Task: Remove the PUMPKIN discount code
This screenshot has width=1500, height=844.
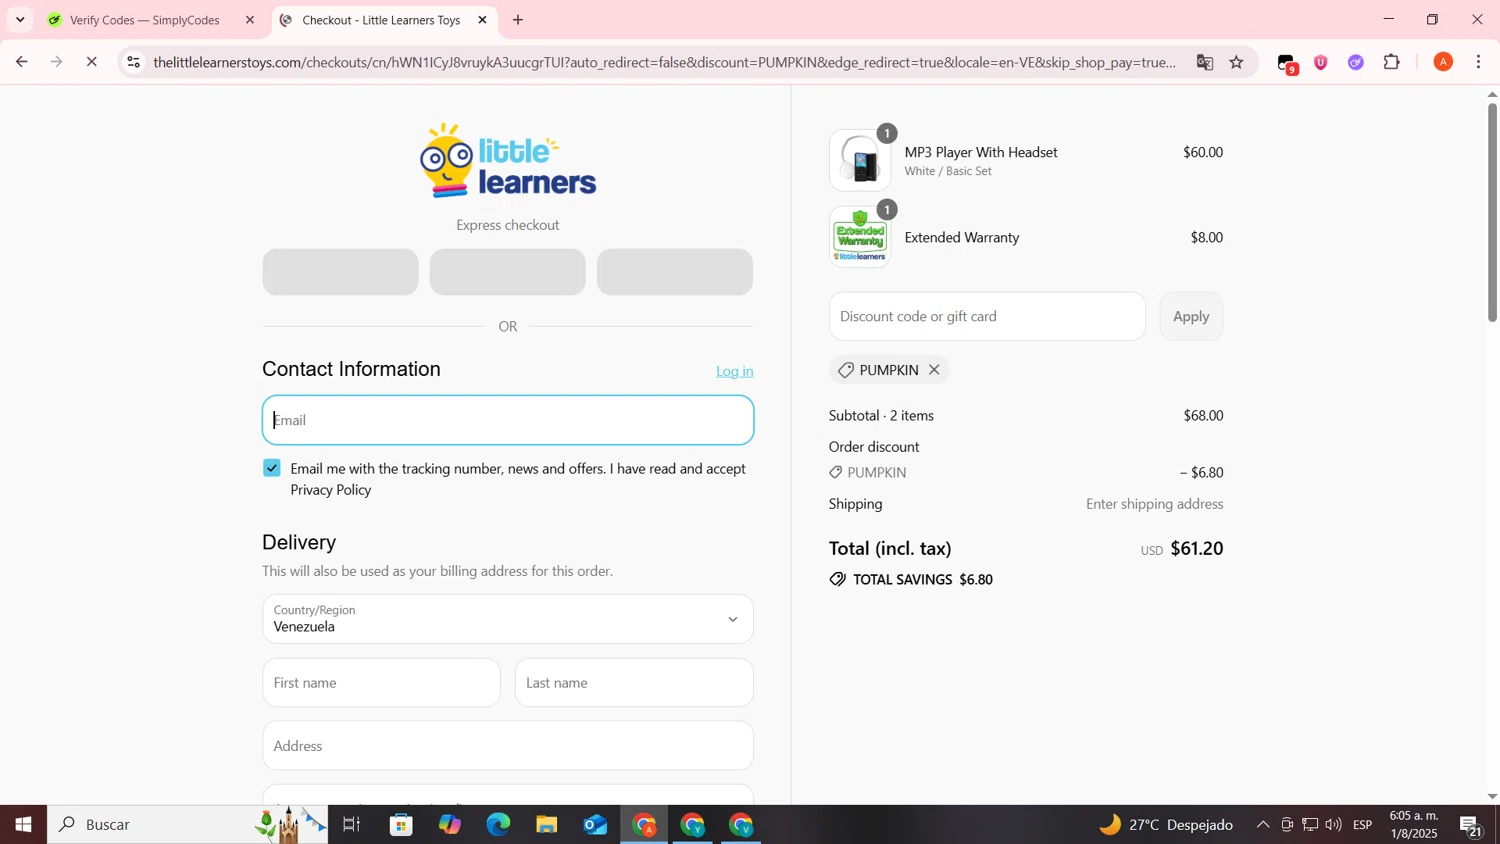Action: pyautogui.click(x=934, y=370)
